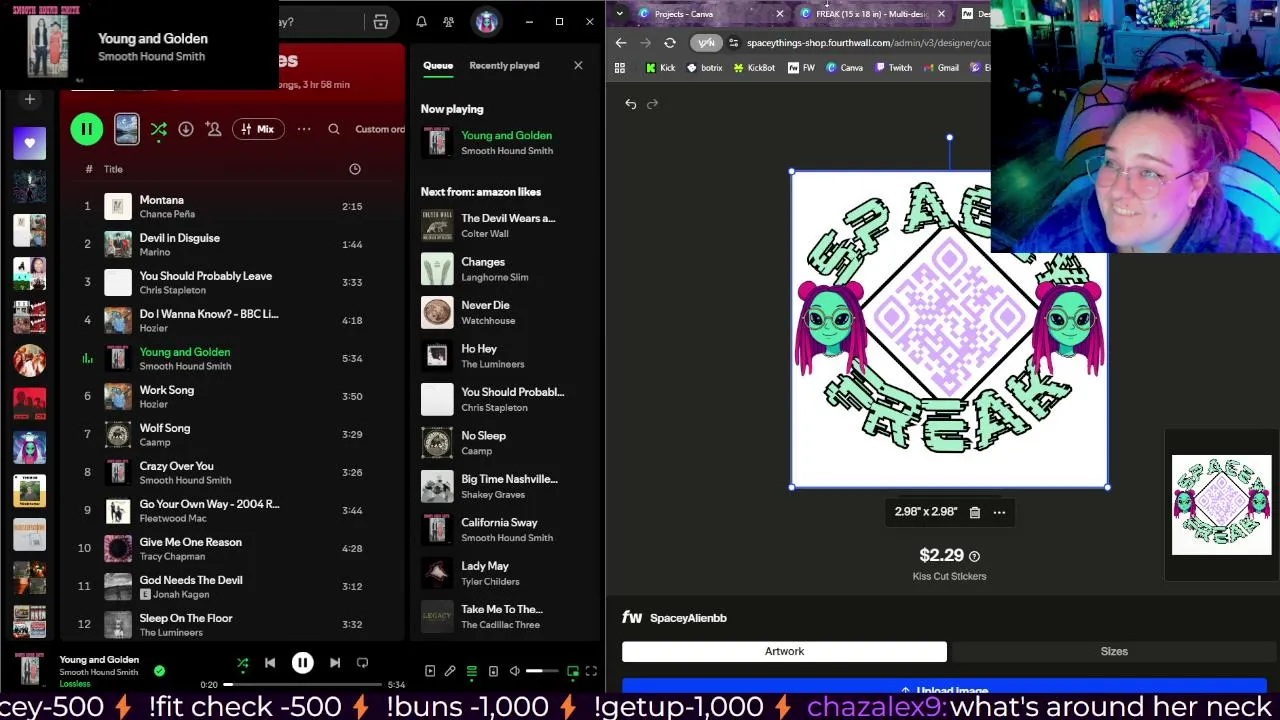
Task: Open the Mix button in Spotify
Action: (x=256, y=129)
